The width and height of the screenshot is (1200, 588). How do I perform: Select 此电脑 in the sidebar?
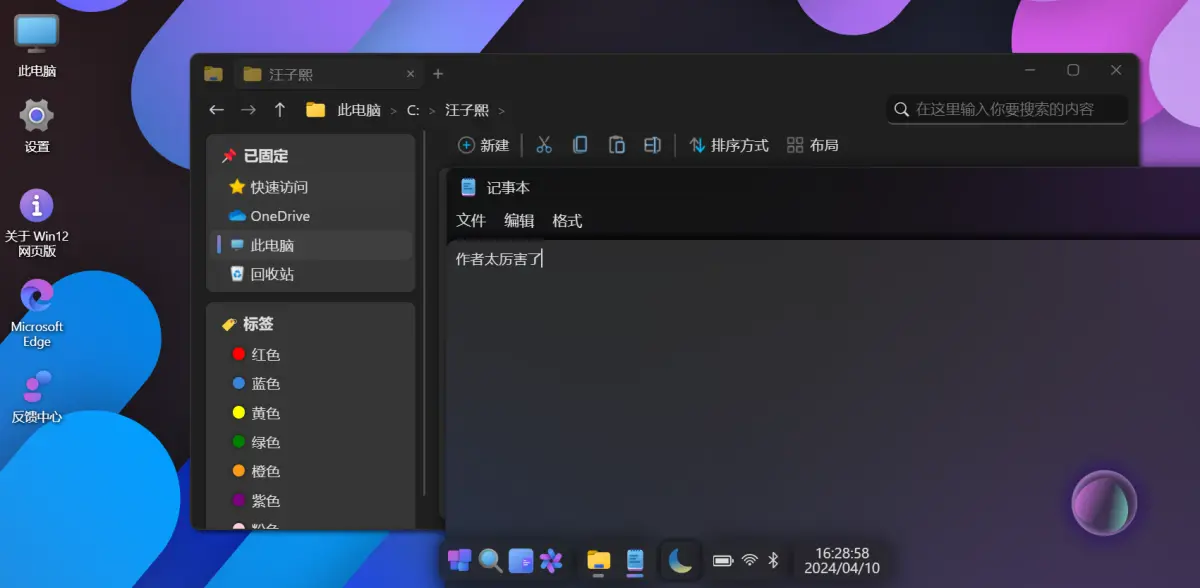(310, 245)
